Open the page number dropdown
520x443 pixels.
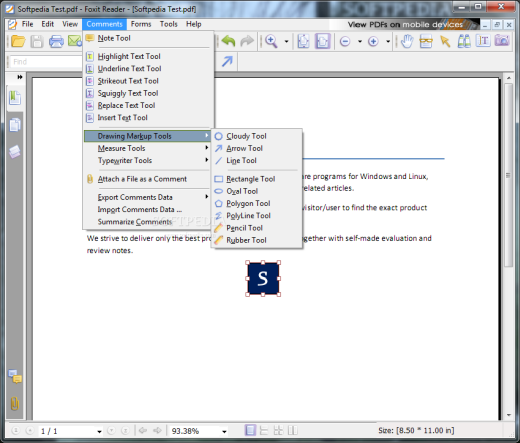coord(99,432)
